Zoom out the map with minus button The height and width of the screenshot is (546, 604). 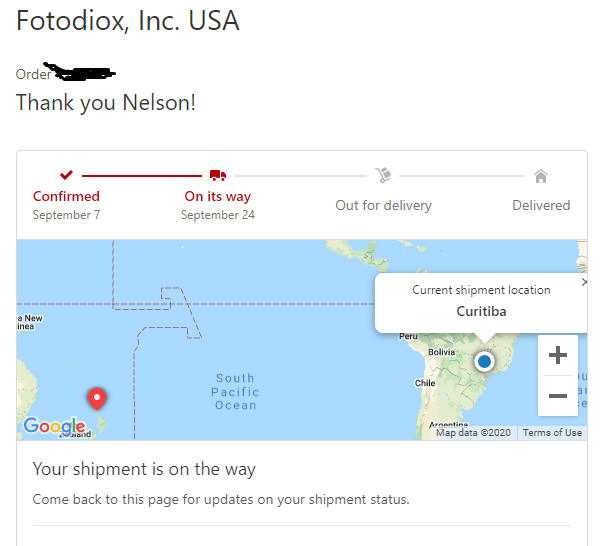[x=558, y=396]
